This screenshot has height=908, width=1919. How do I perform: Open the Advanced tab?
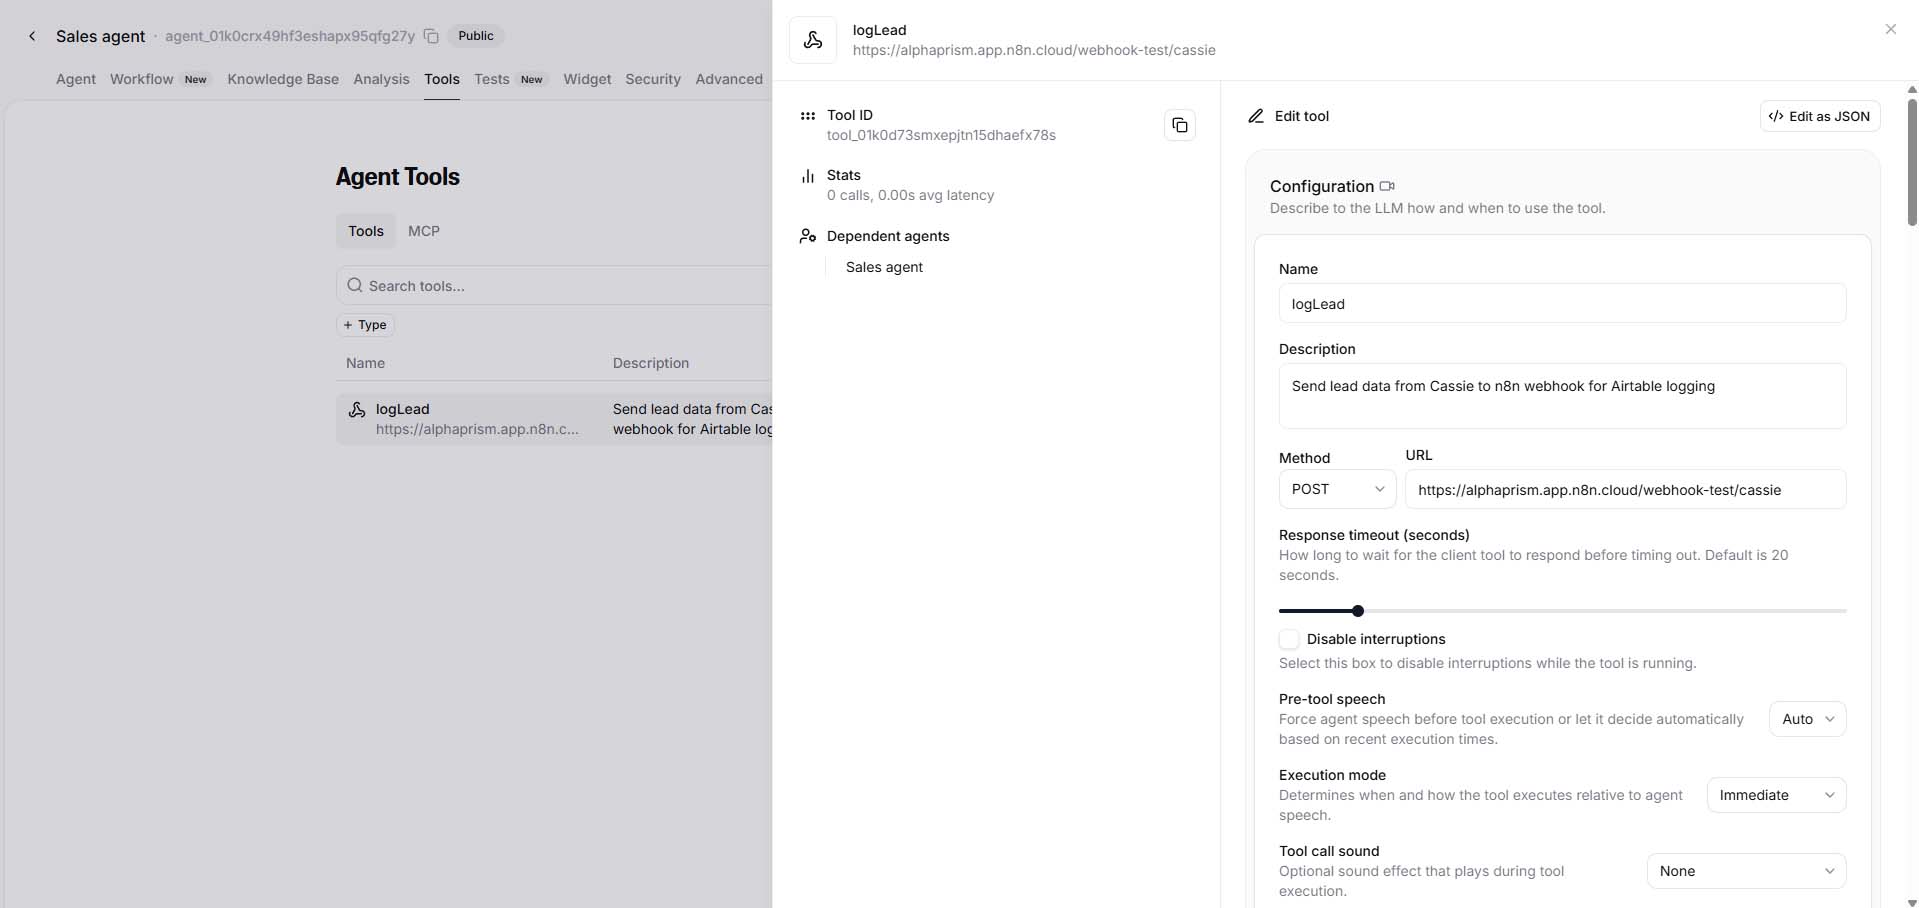coord(729,79)
